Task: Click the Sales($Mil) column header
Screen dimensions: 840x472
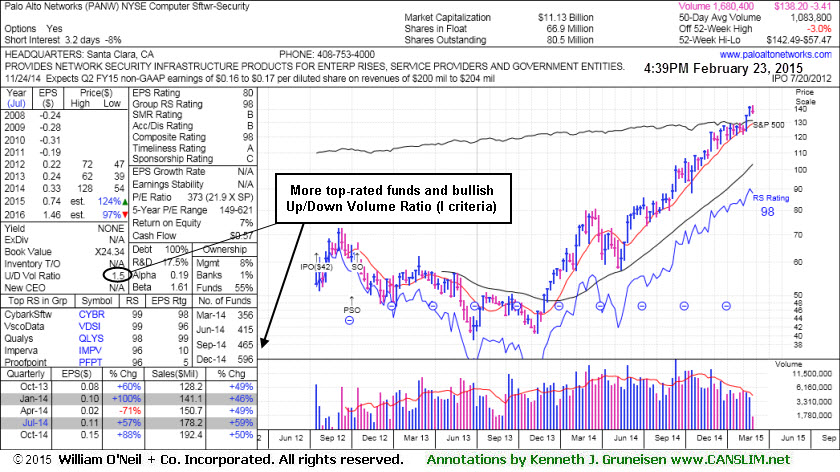Action: [x=175, y=374]
